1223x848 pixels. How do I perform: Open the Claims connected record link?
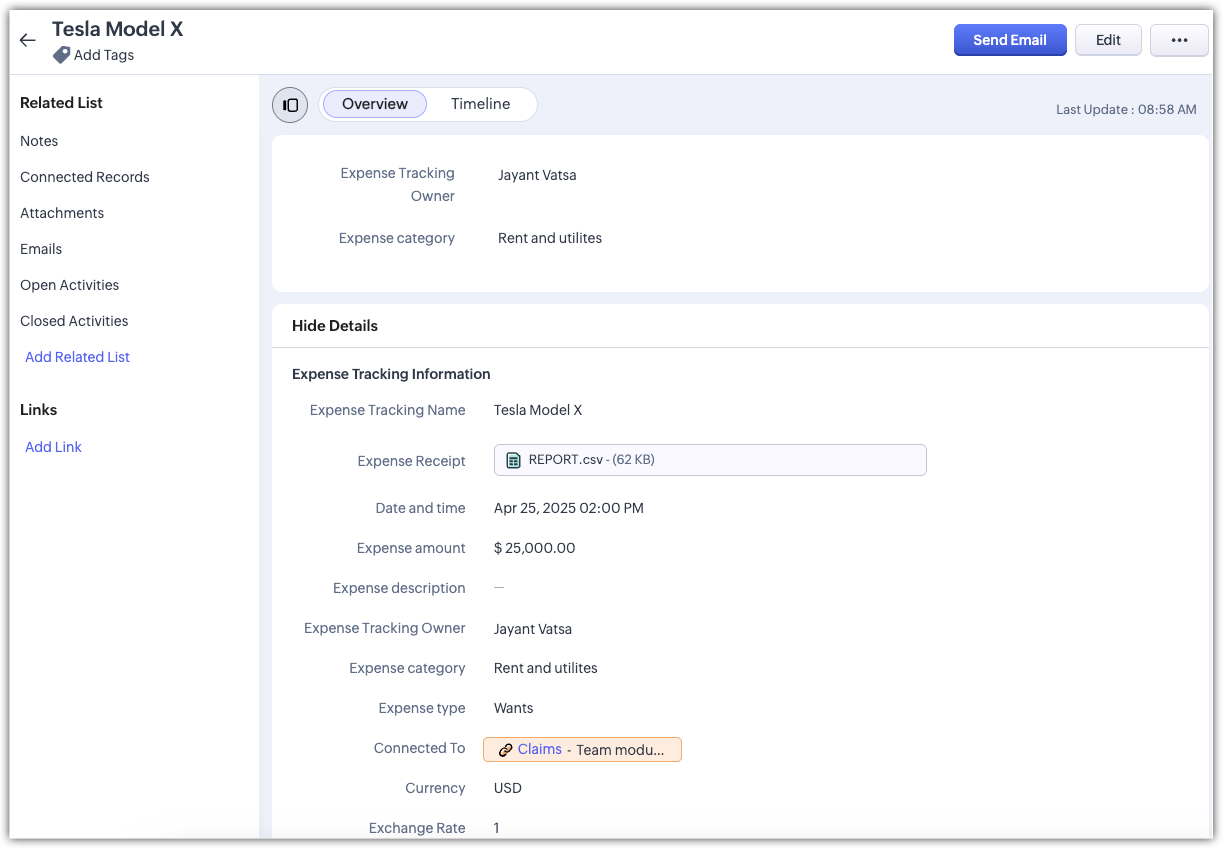point(540,749)
